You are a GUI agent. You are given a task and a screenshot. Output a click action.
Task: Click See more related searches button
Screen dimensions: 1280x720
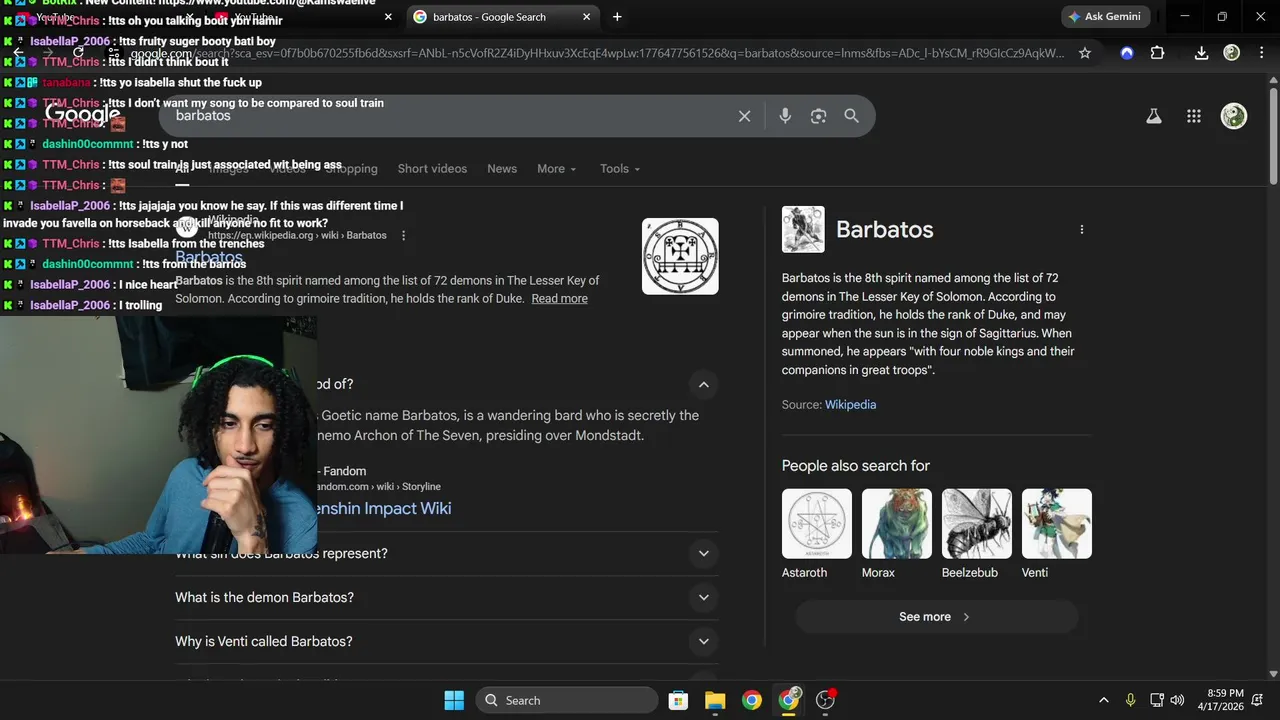click(936, 617)
